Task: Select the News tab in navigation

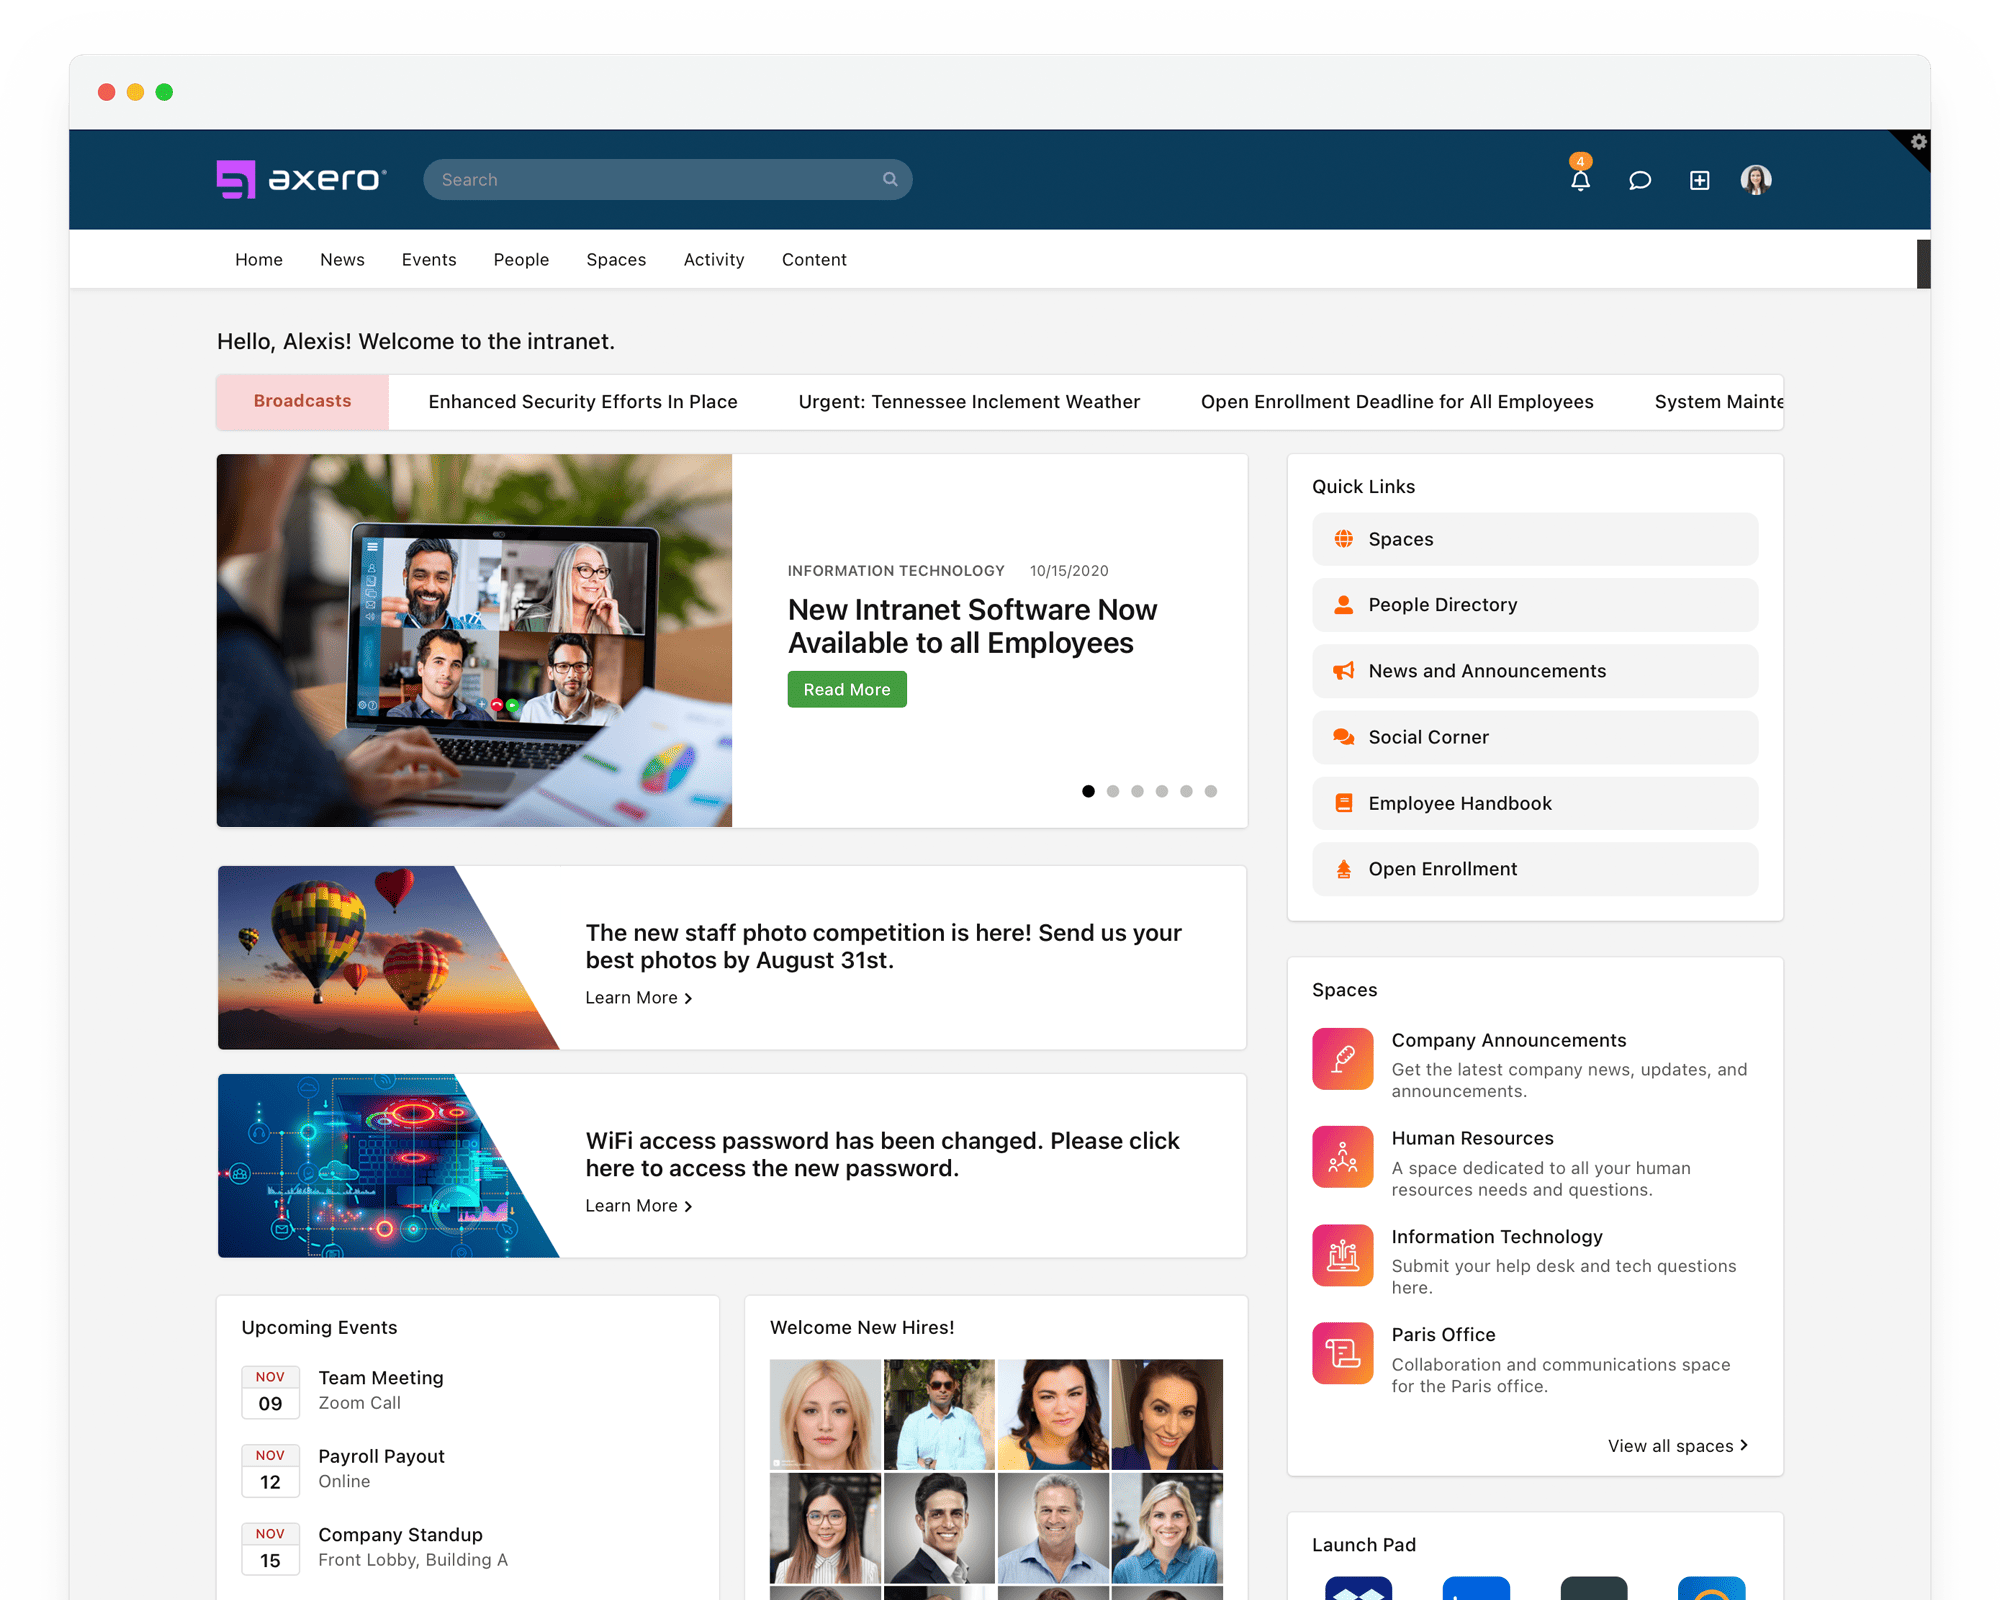Action: click(341, 260)
